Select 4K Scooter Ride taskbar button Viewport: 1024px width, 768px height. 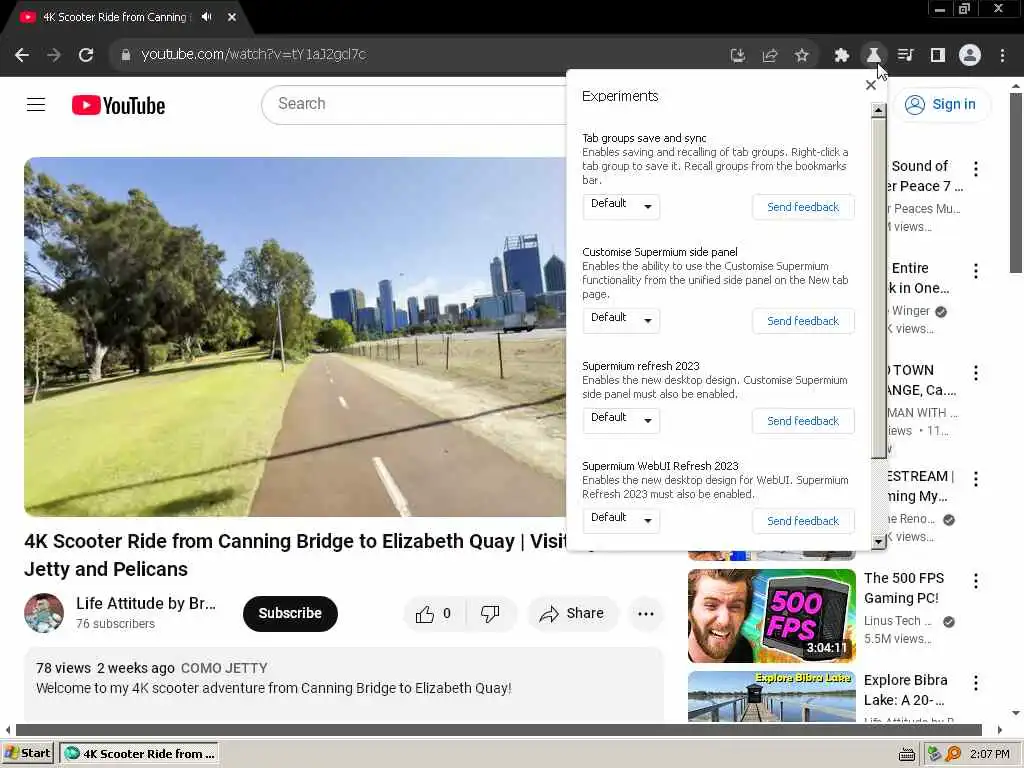[x=139, y=754]
